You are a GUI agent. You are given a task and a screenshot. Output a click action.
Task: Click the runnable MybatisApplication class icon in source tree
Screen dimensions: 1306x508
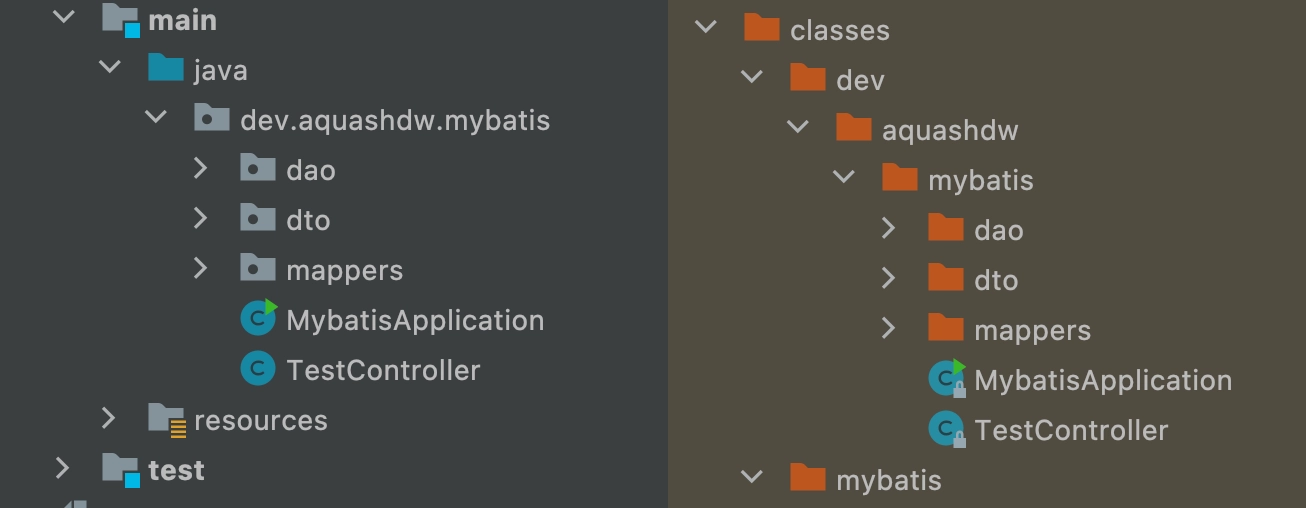point(258,319)
